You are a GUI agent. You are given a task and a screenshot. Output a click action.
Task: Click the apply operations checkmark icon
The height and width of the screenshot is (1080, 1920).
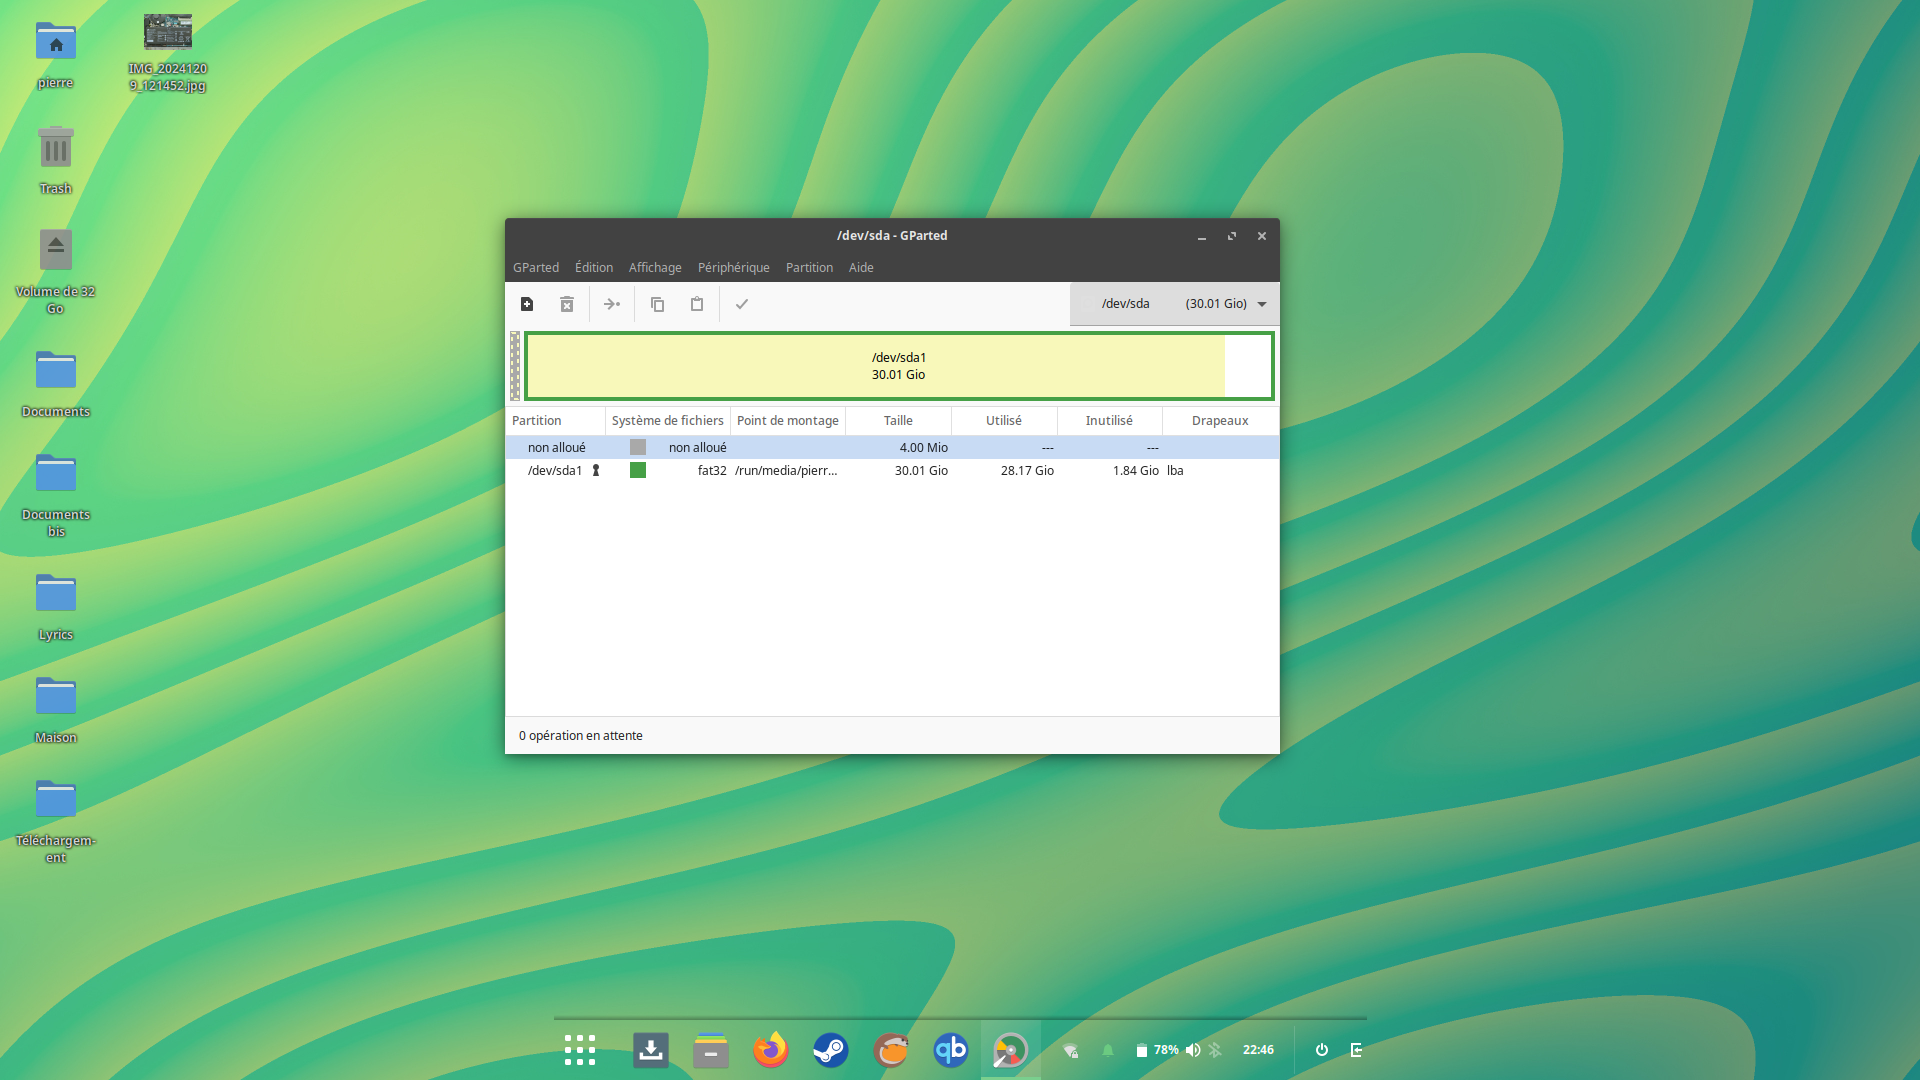click(x=742, y=304)
